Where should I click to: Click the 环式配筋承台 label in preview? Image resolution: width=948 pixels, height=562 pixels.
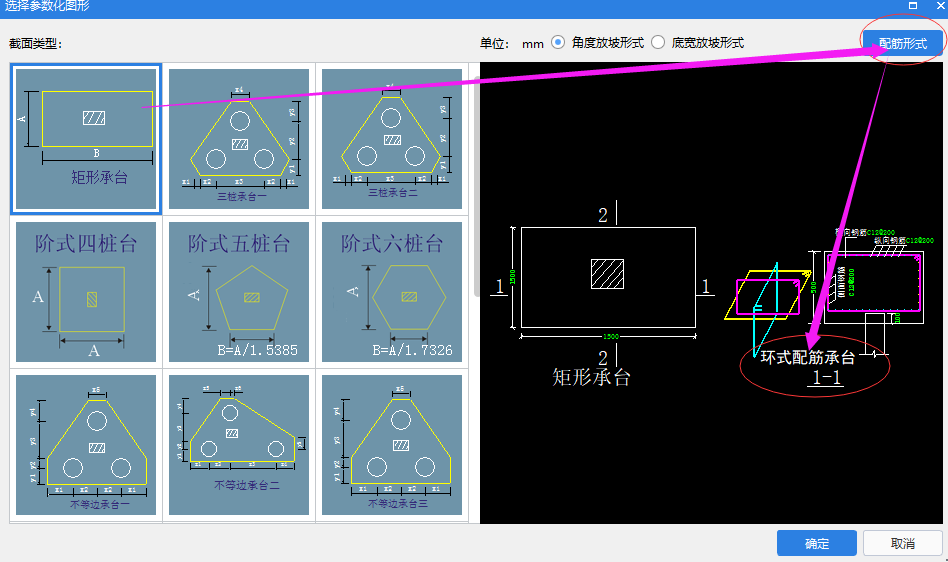coord(808,358)
